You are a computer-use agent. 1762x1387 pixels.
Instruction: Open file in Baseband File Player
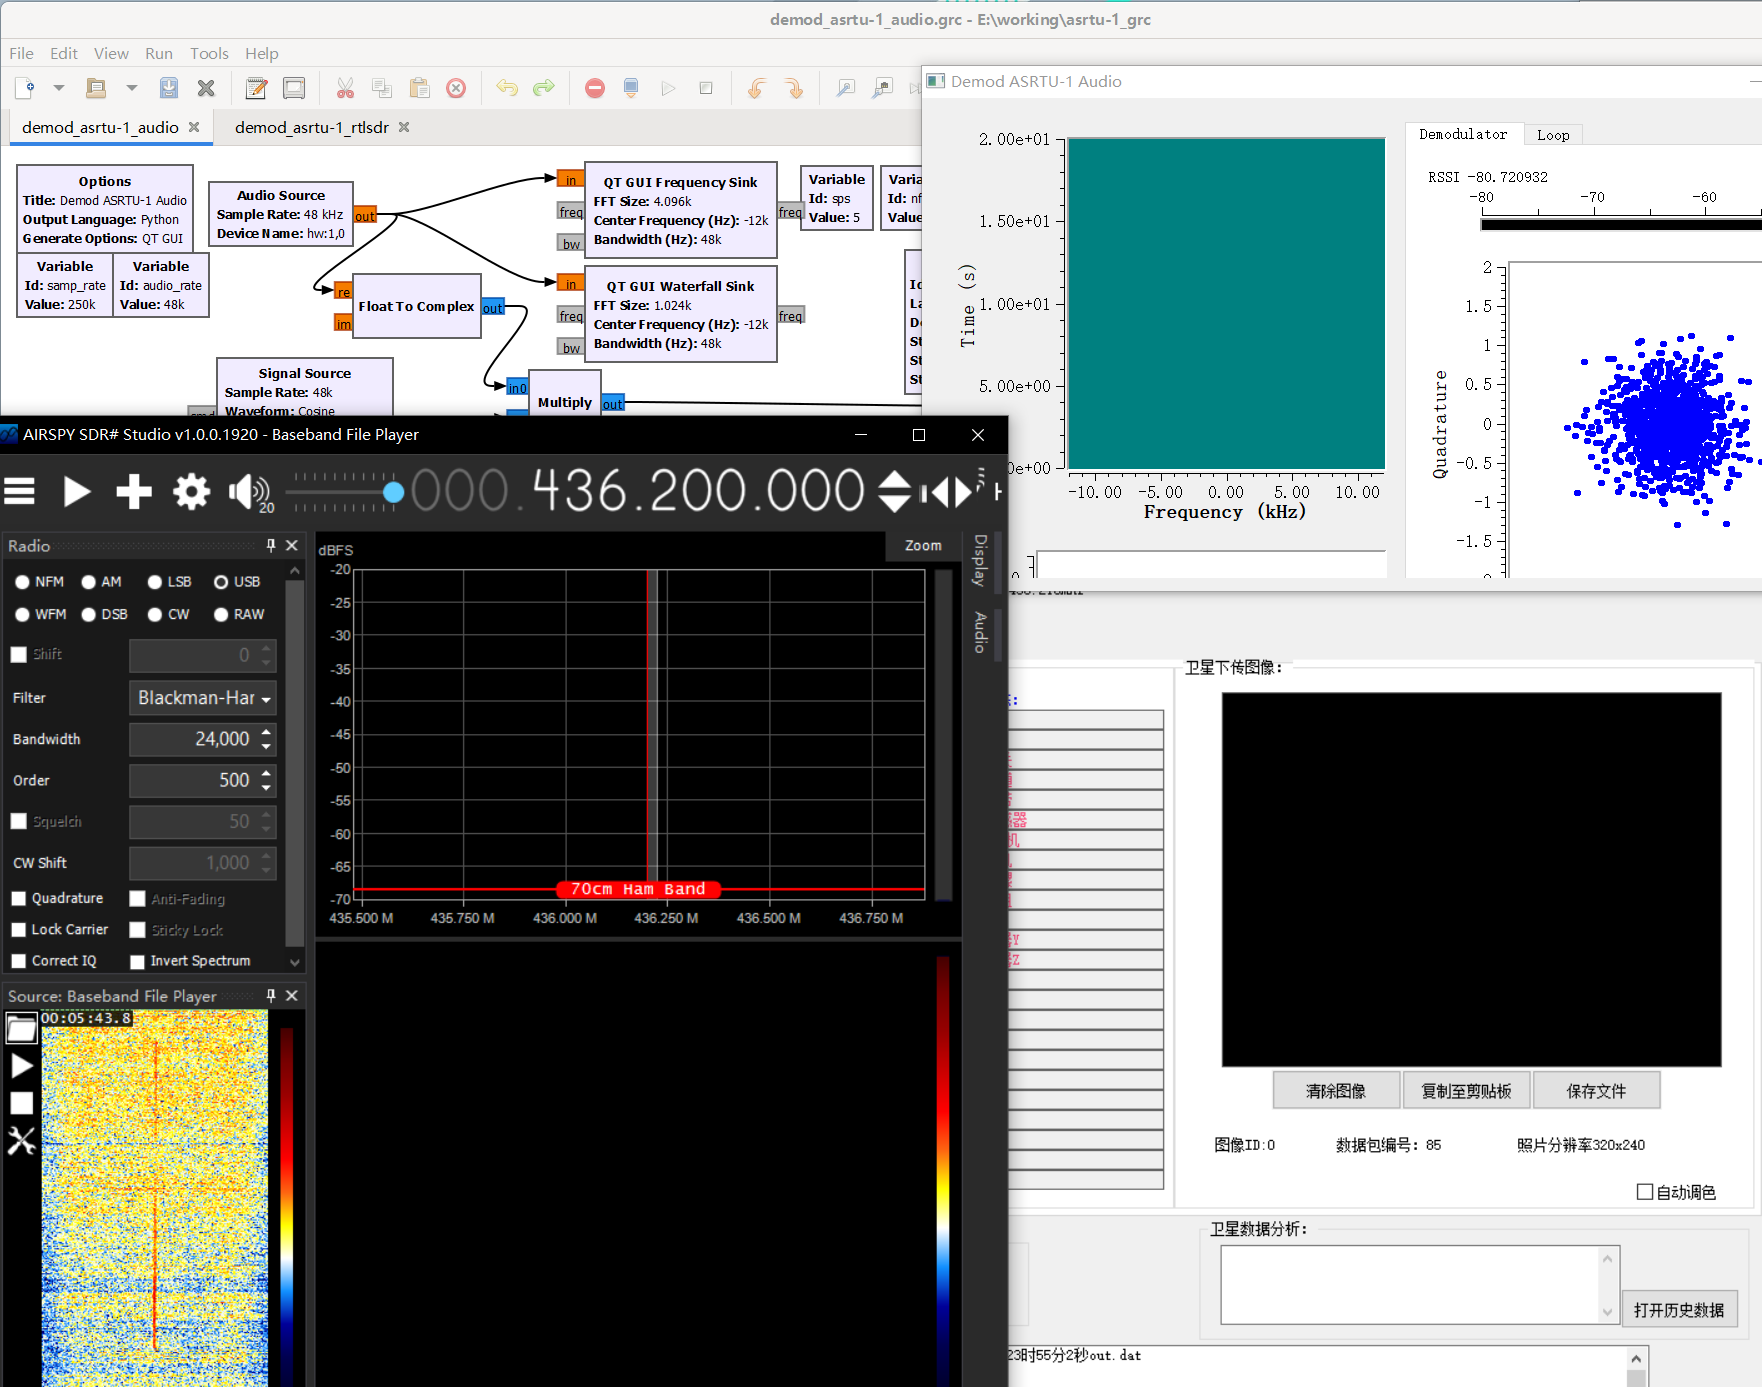[x=21, y=1029]
